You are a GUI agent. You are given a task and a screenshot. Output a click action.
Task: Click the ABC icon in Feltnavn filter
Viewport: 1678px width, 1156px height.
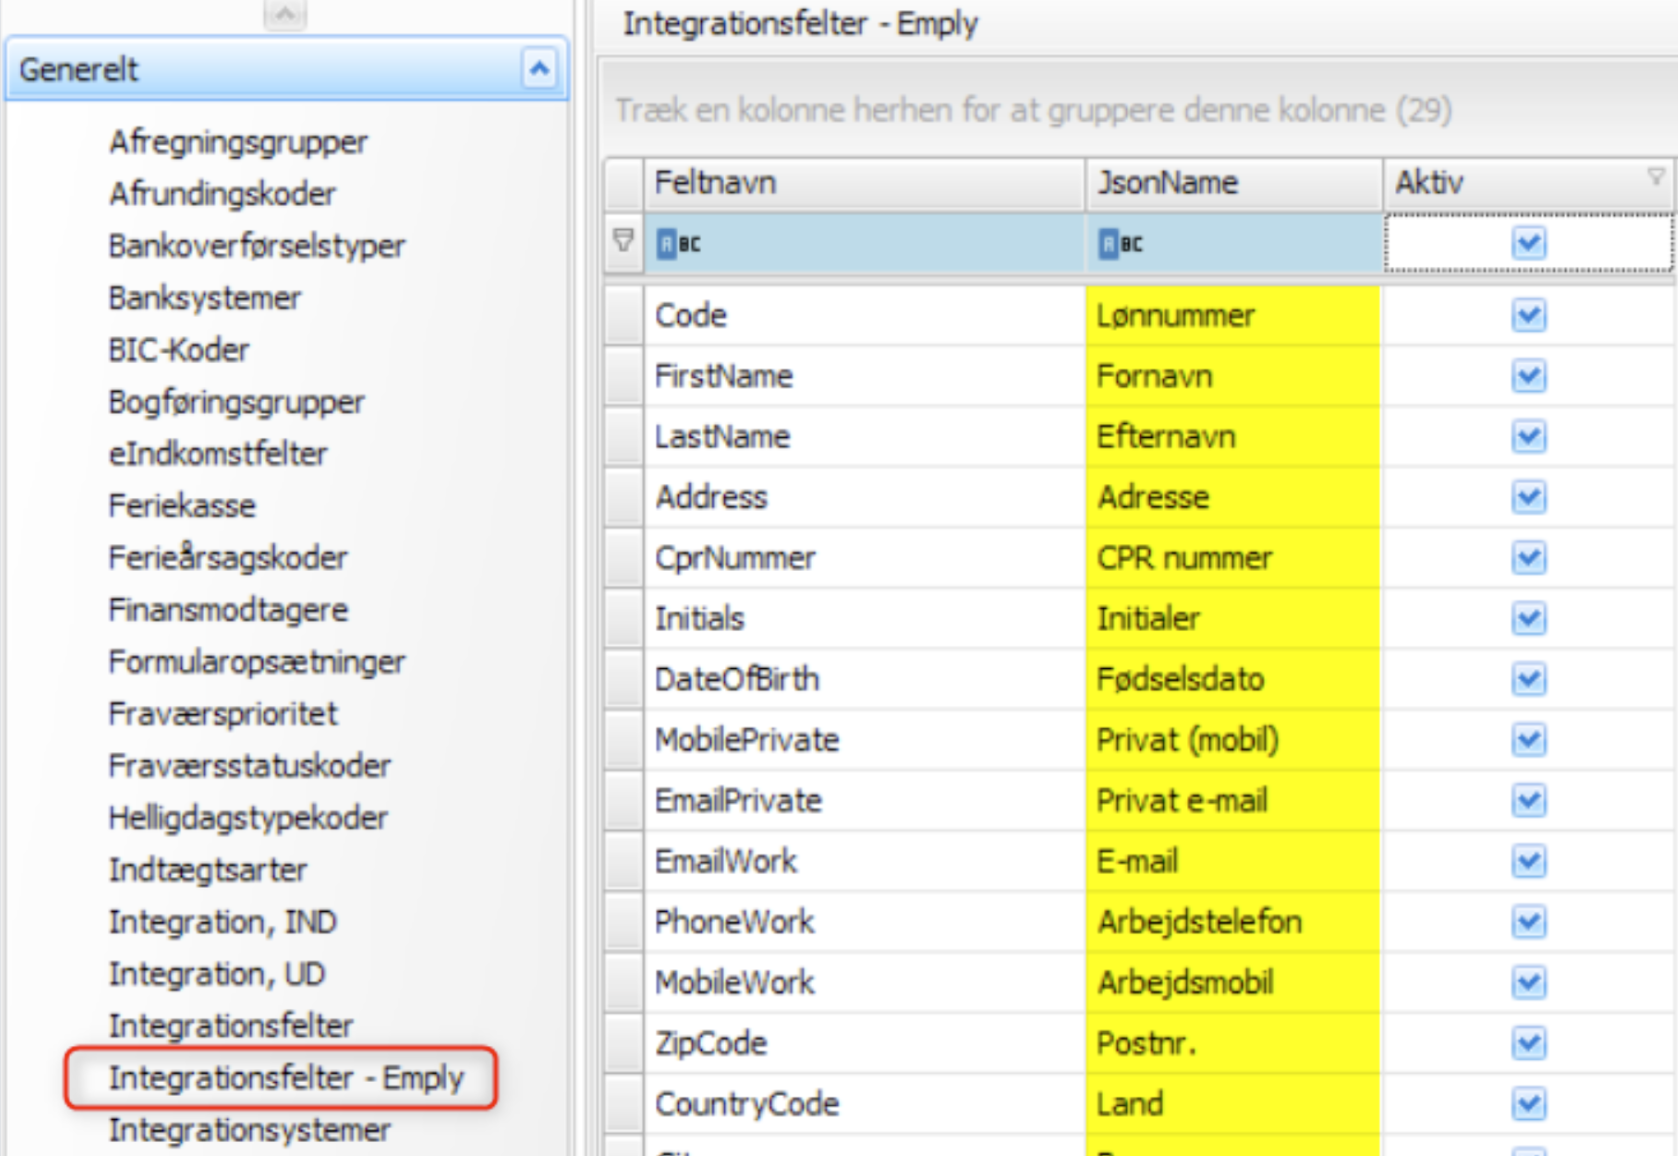678,244
